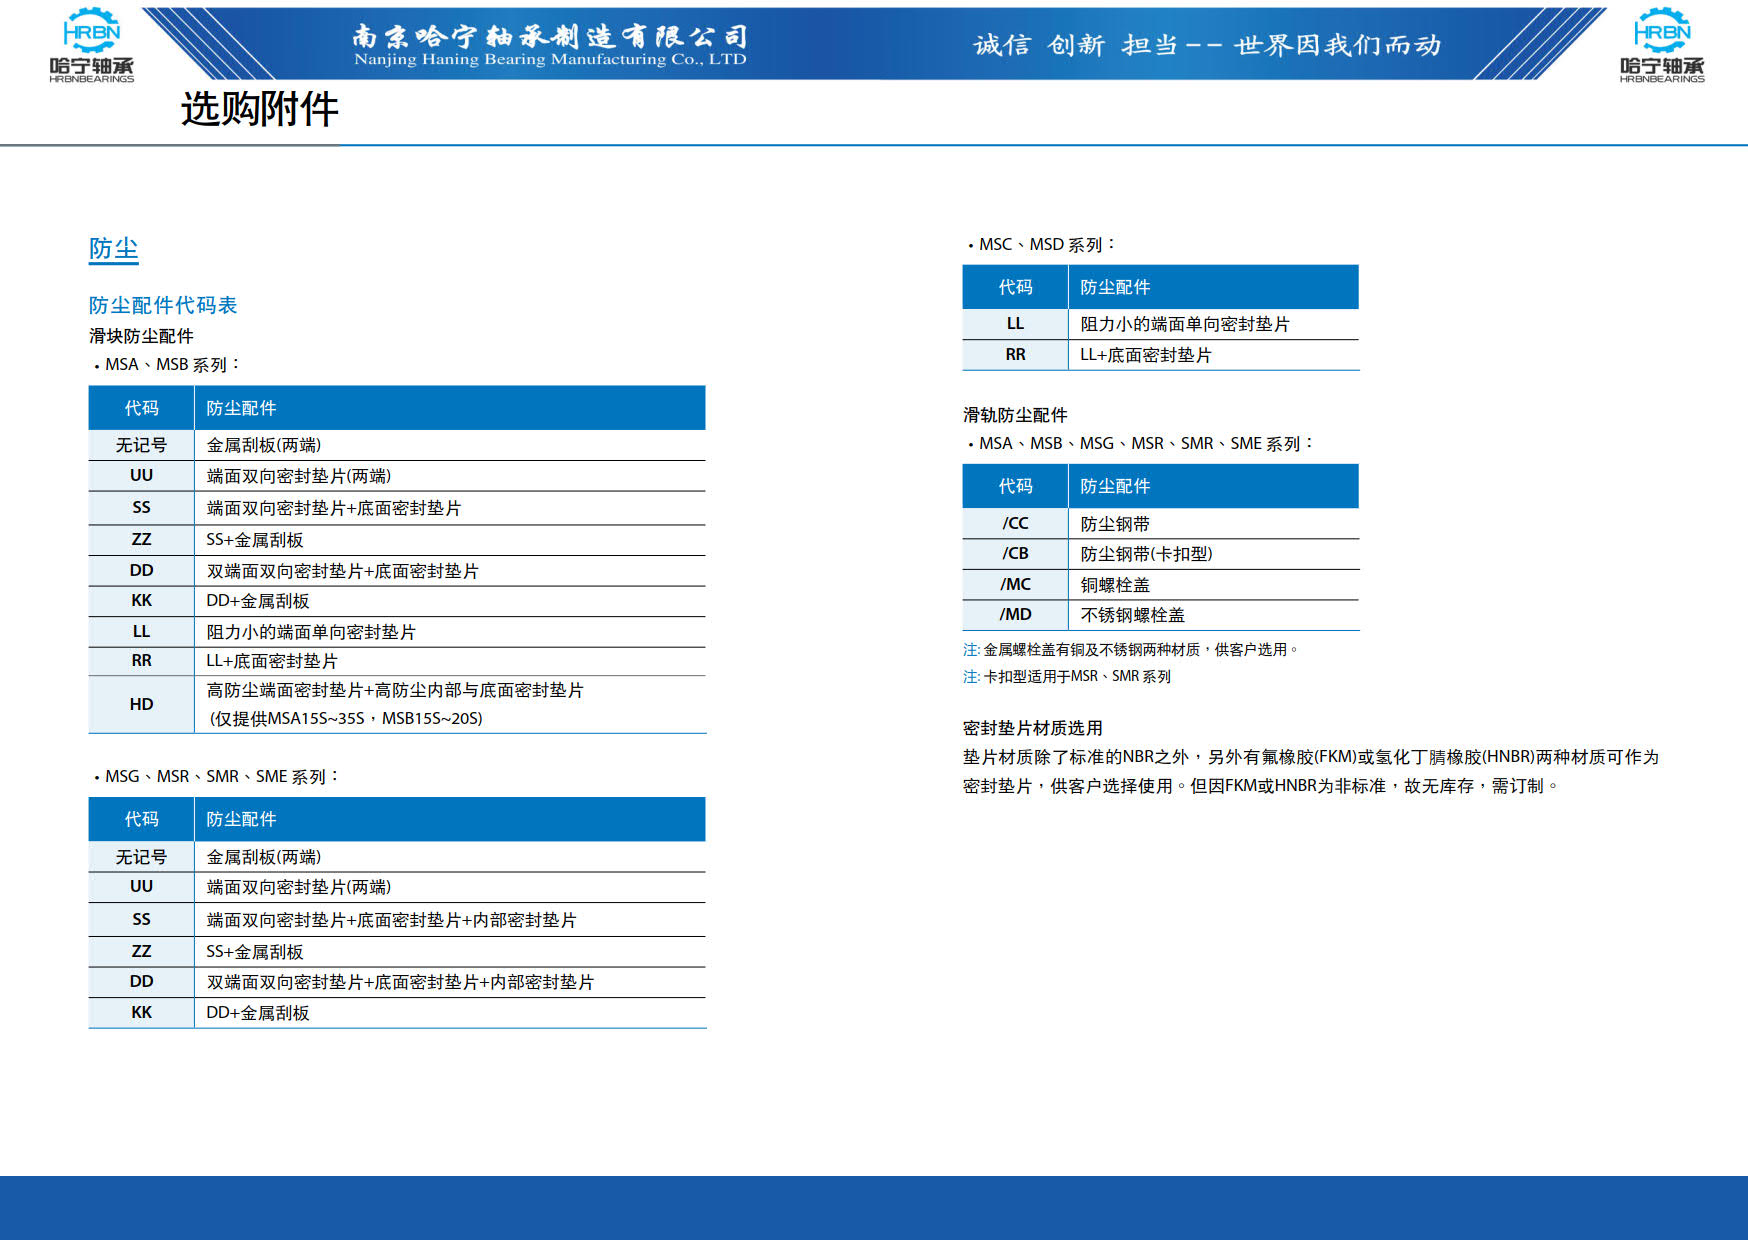Click '不锈钢螺栓盖' cell
Screen dimensions: 1748x1240
click(1132, 615)
